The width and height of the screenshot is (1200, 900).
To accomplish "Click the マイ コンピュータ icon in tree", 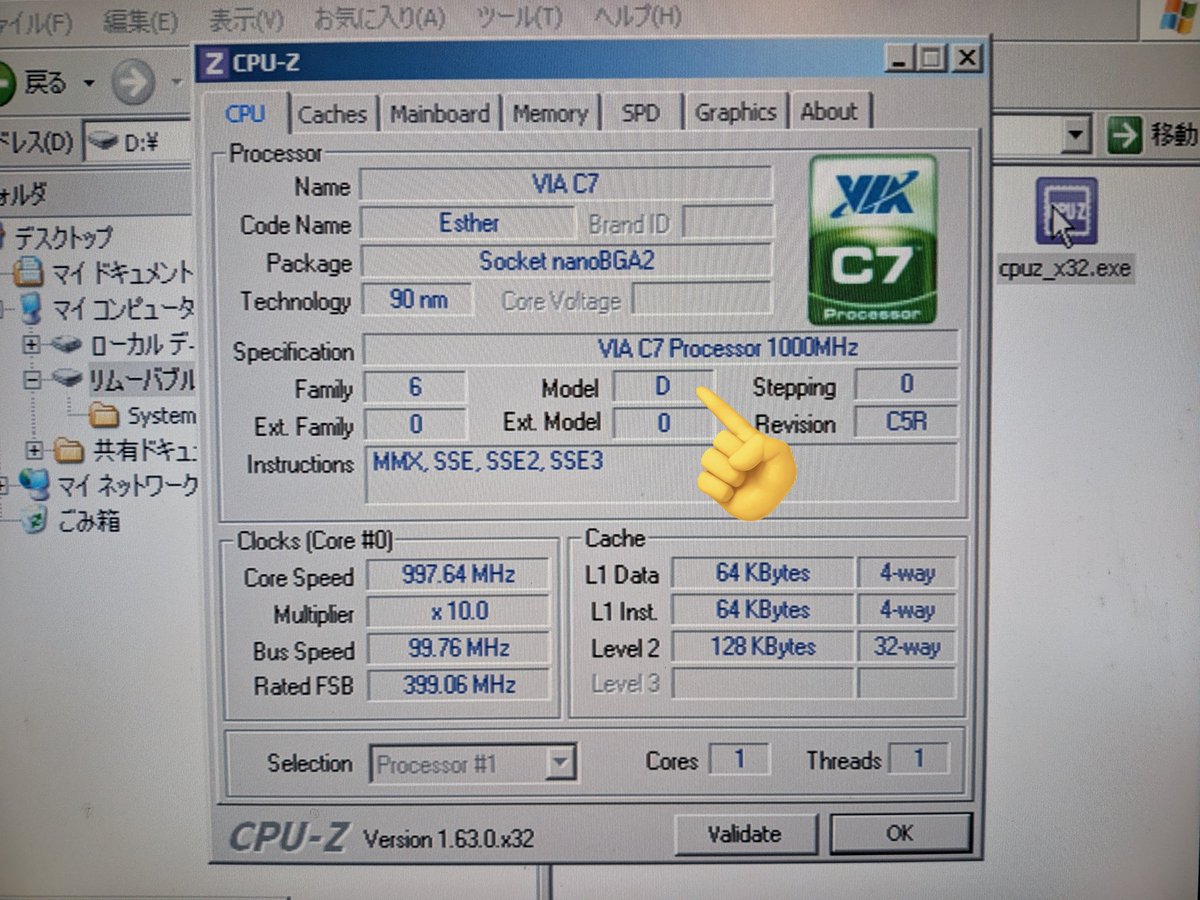I will coord(31,307).
